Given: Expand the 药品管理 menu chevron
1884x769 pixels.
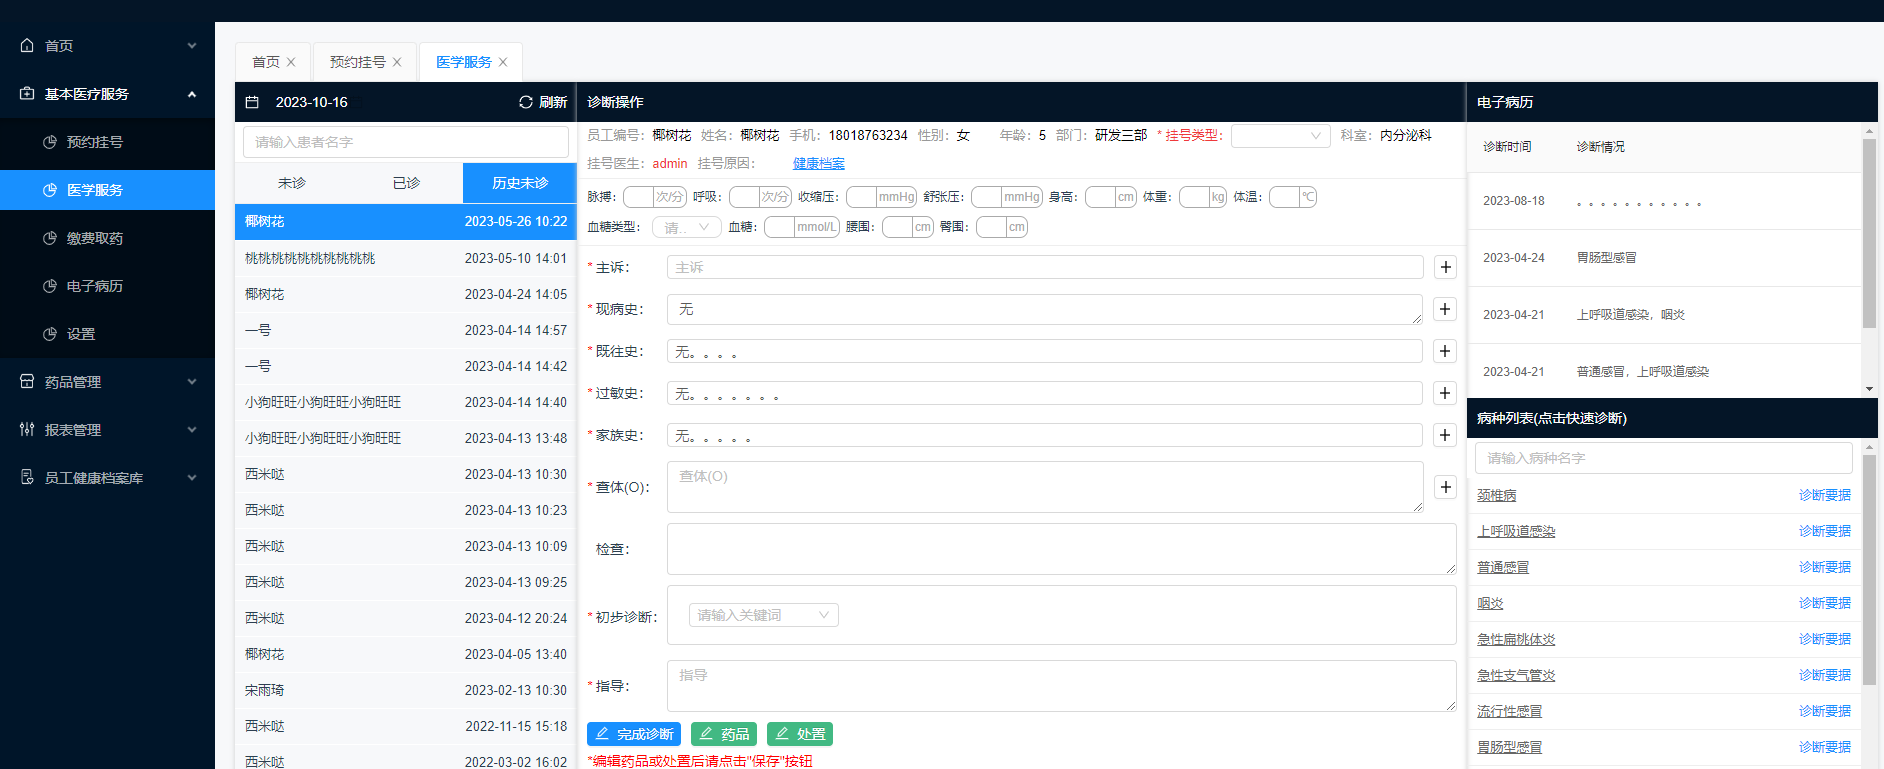Looking at the screenshot, I should click(x=192, y=381).
